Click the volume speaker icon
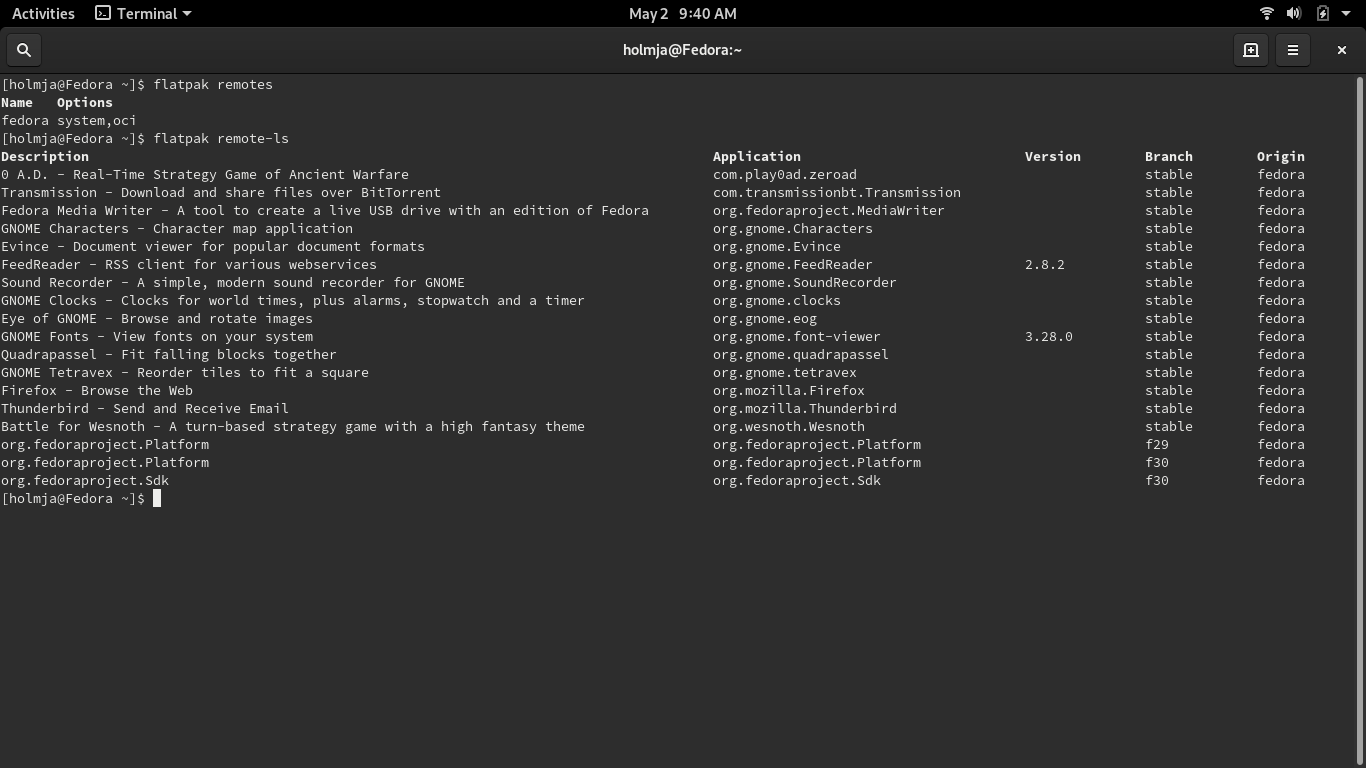The image size is (1366, 768). click(1293, 13)
